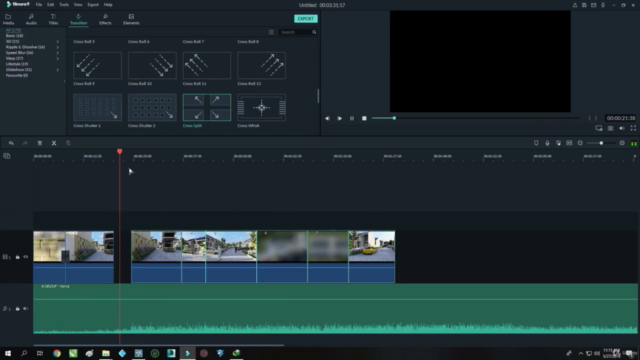Open Chrome from the taskbar
Viewport: 640px width, 360px height.
pyautogui.click(x=57, y=353)
